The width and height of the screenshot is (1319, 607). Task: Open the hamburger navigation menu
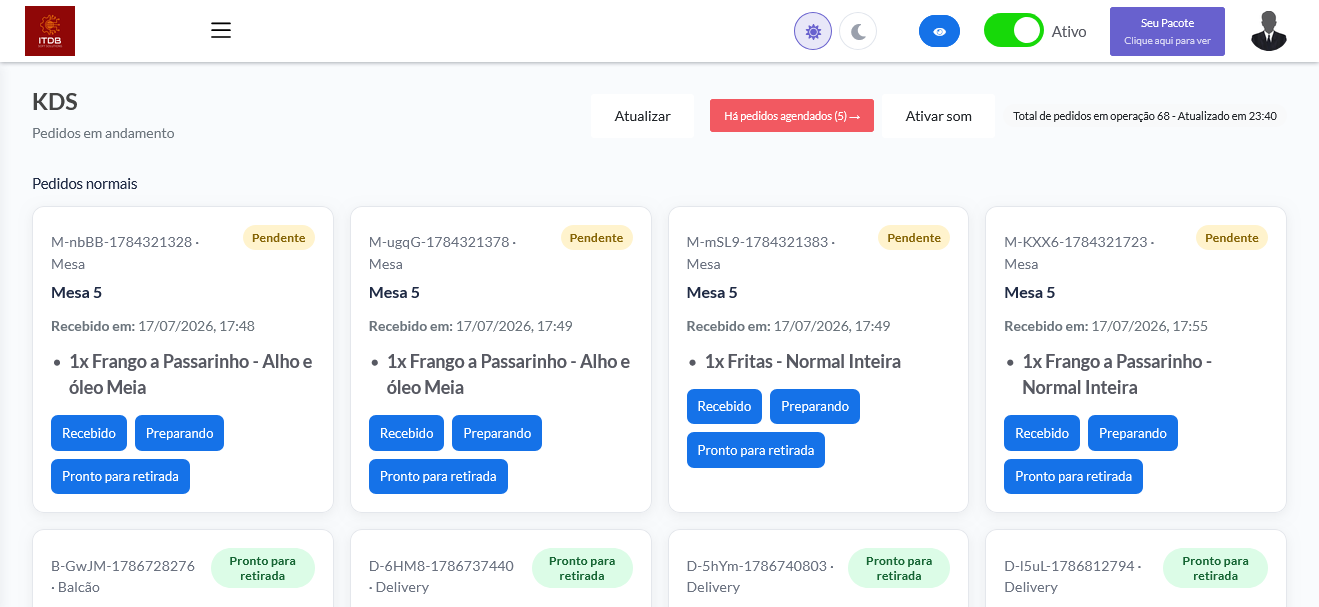pyautogui.click(x=221, y=30)
